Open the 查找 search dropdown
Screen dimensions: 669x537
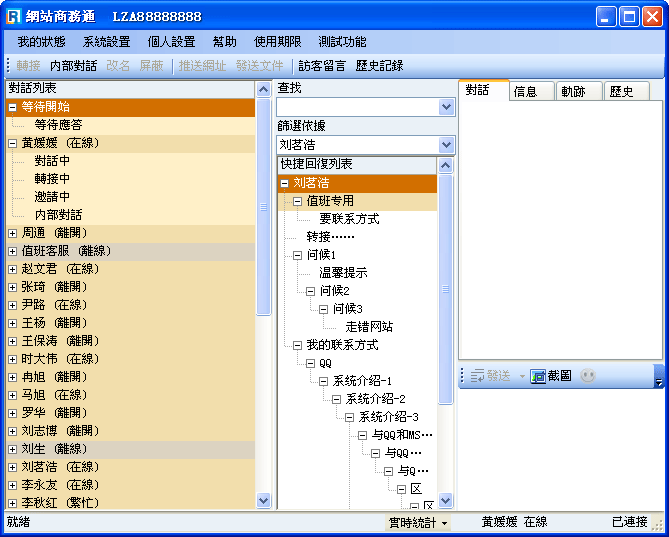(x=446, y=107)
